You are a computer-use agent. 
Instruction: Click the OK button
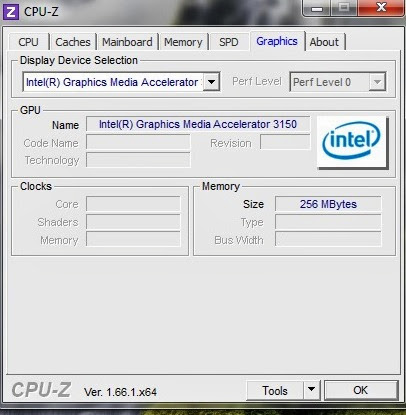coord(361,390)
